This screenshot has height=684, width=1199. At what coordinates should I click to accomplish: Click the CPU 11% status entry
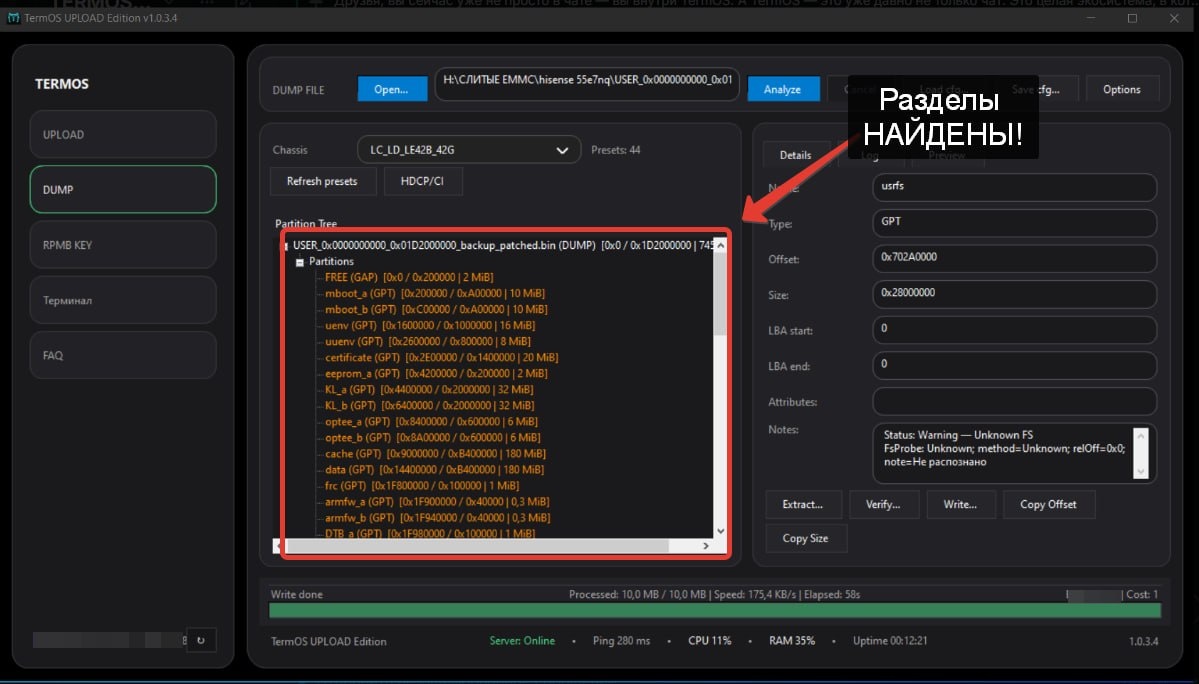[x=710, y=640]
